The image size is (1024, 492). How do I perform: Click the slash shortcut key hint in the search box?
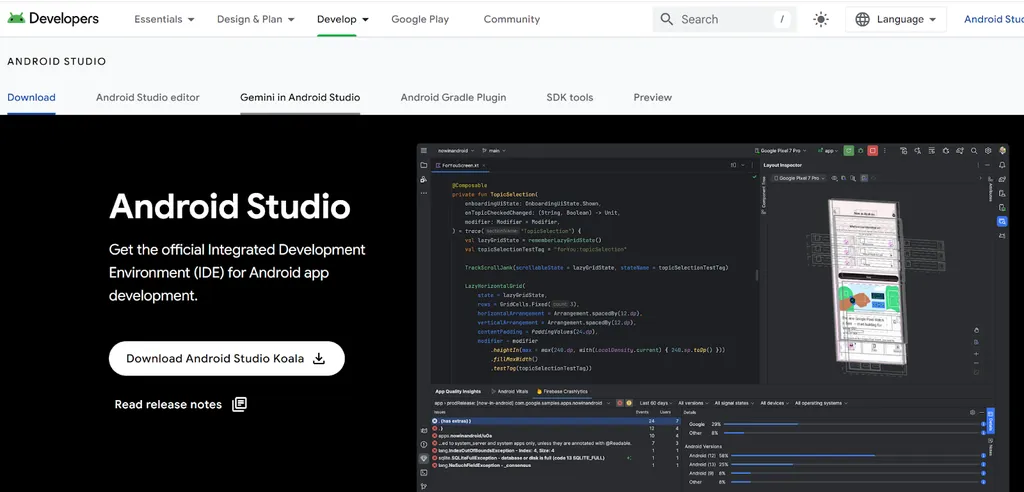[x=782, y=19]
